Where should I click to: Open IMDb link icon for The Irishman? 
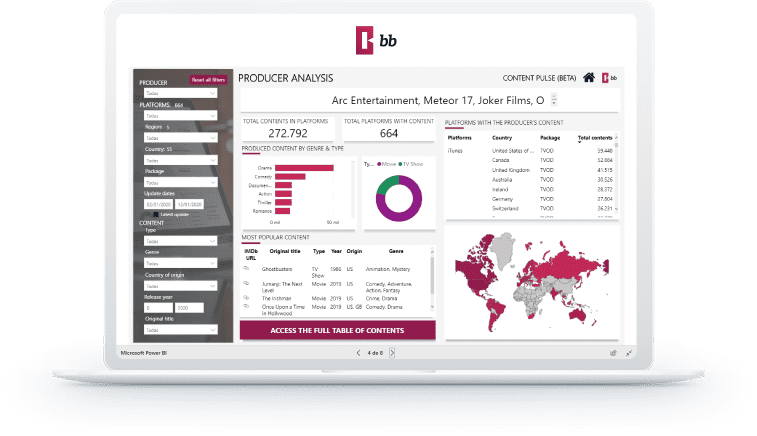point(246,298)
